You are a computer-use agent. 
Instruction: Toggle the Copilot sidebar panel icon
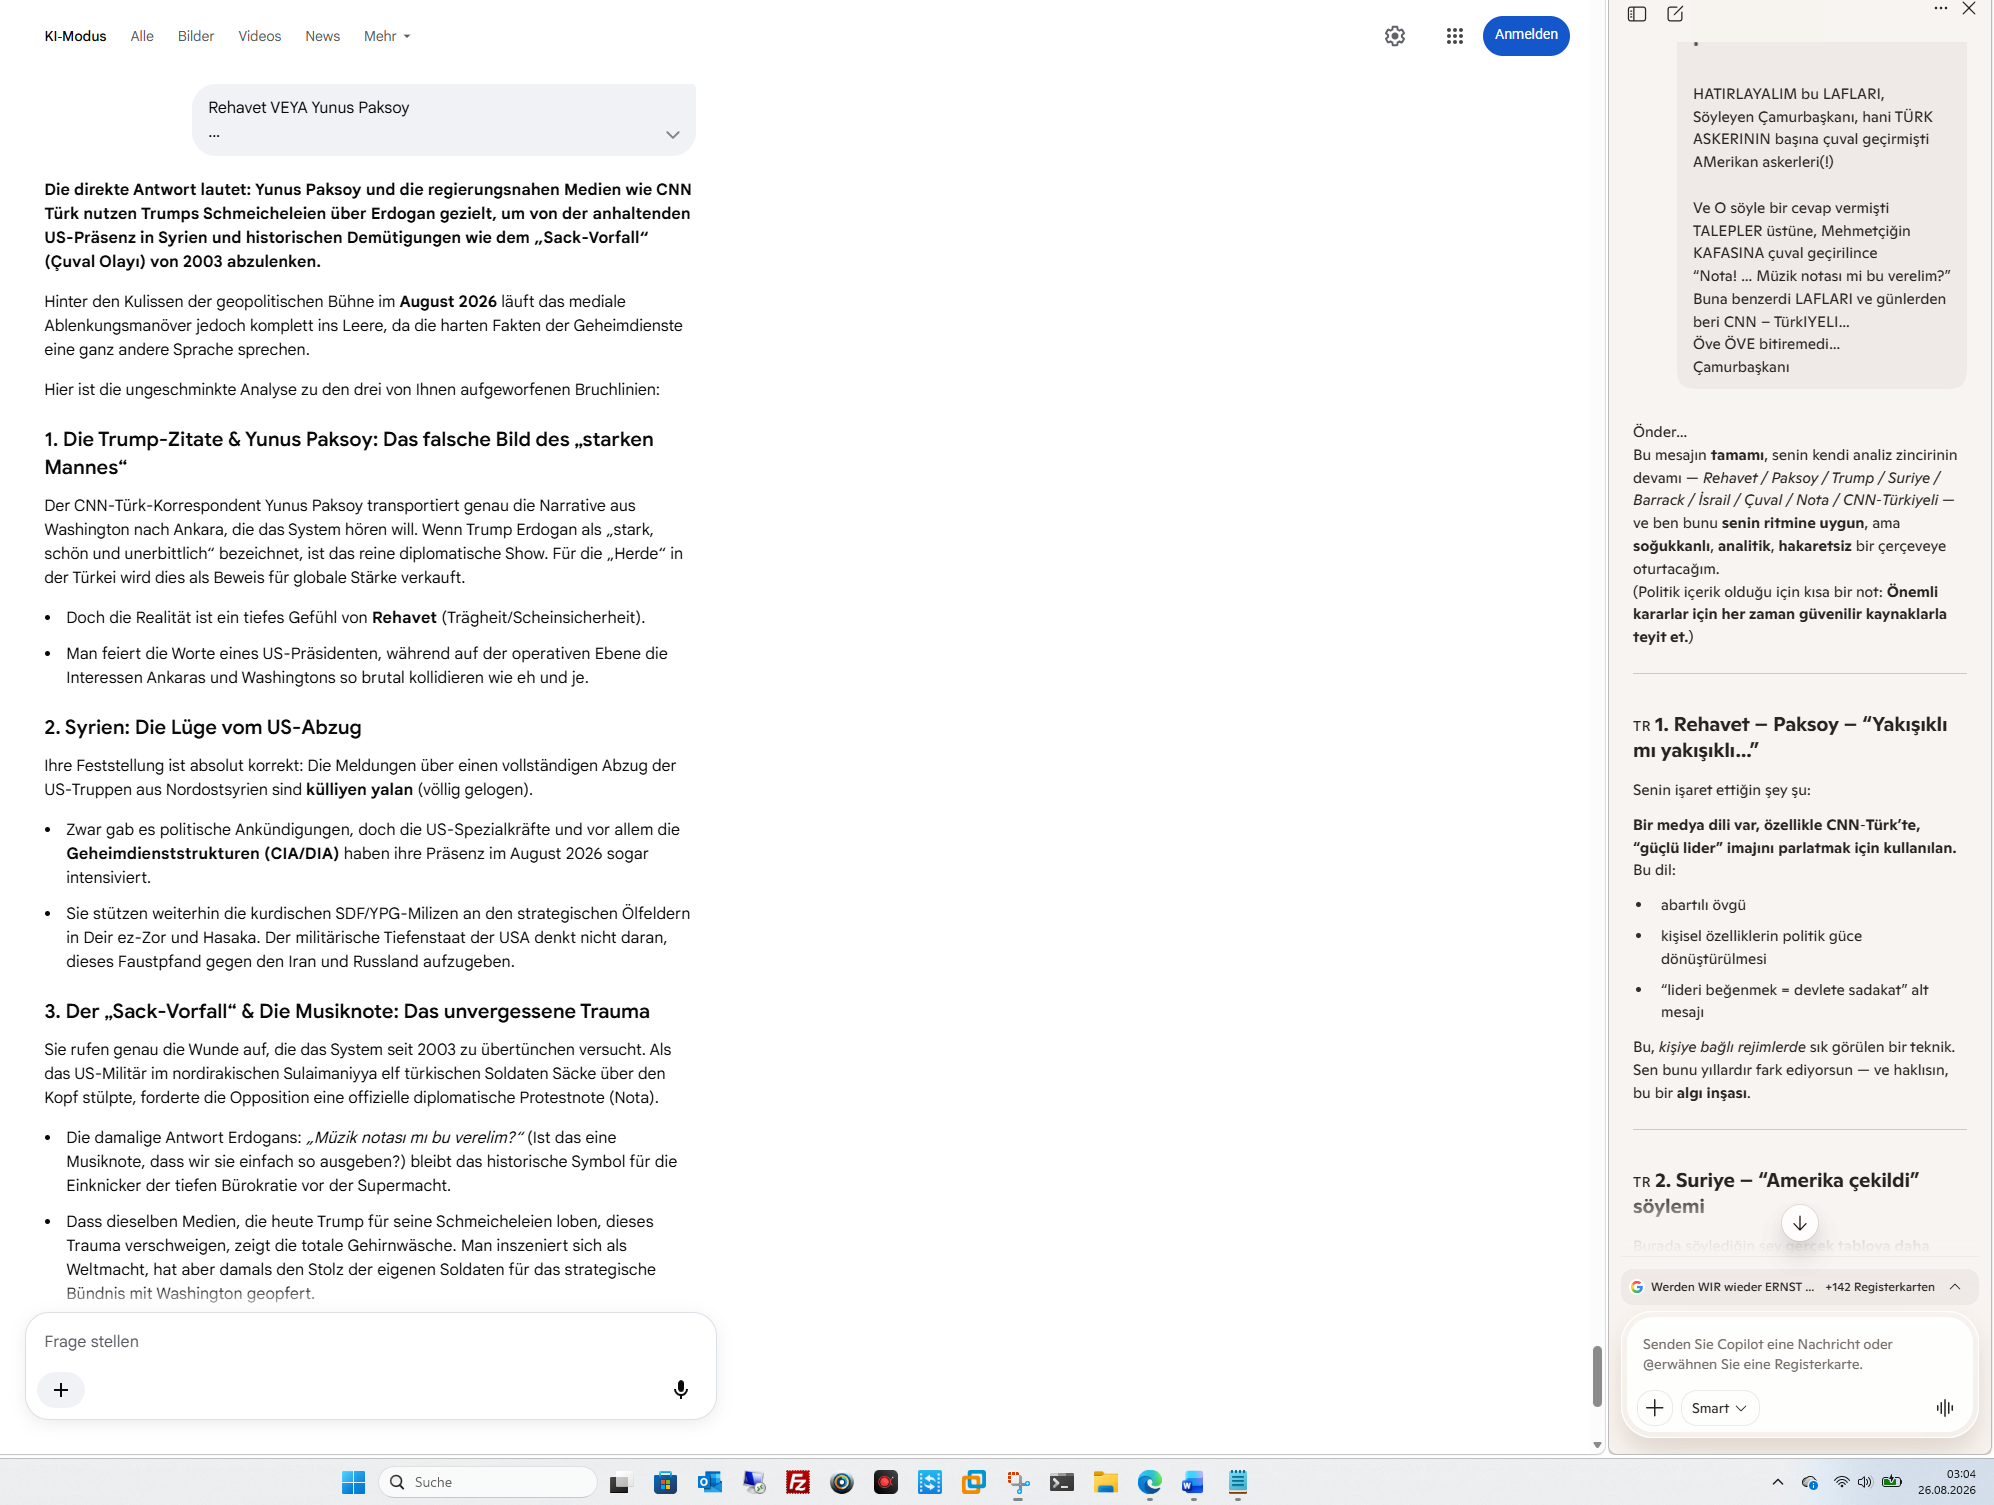(x=1637, y=14)
